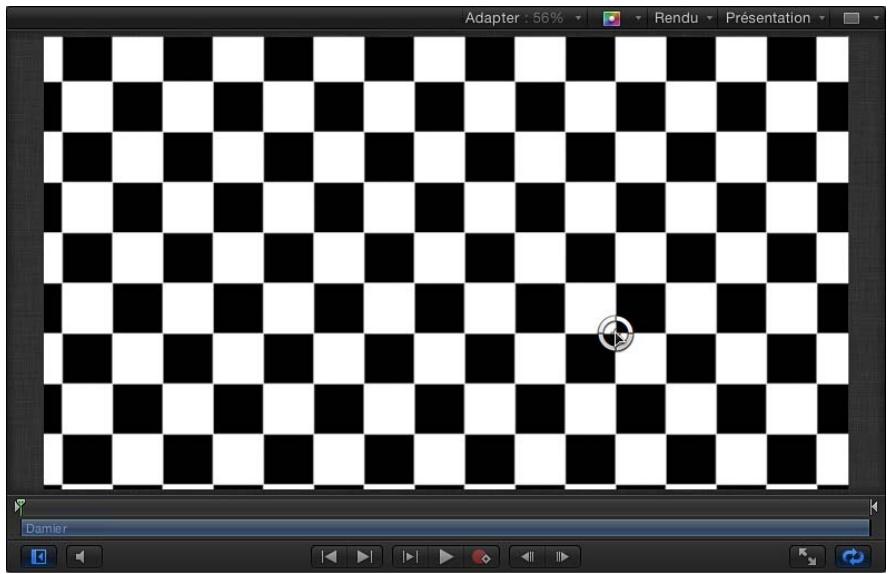Step to next frame
The width and height of the screenshot is (890, 574).
pos(562,557)
